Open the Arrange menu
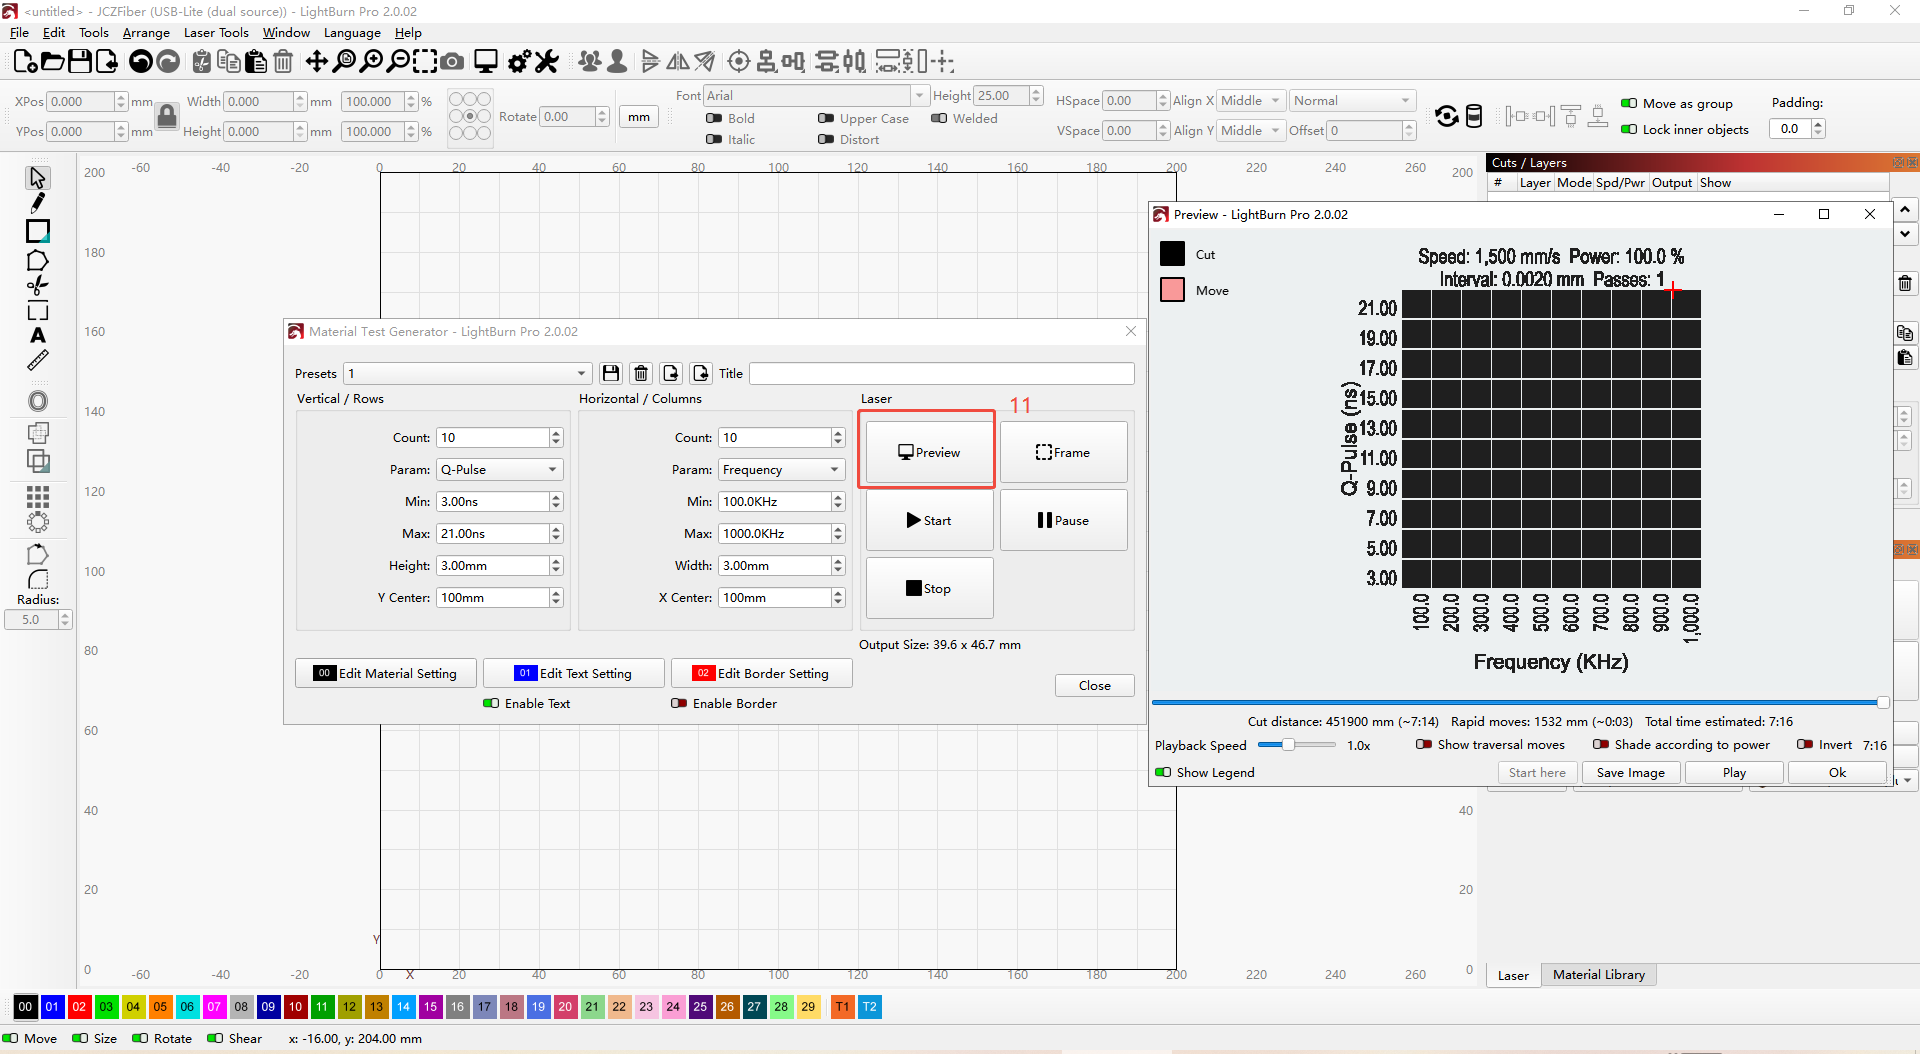This screenshot has height=1054, width=1920. (146, 32)
